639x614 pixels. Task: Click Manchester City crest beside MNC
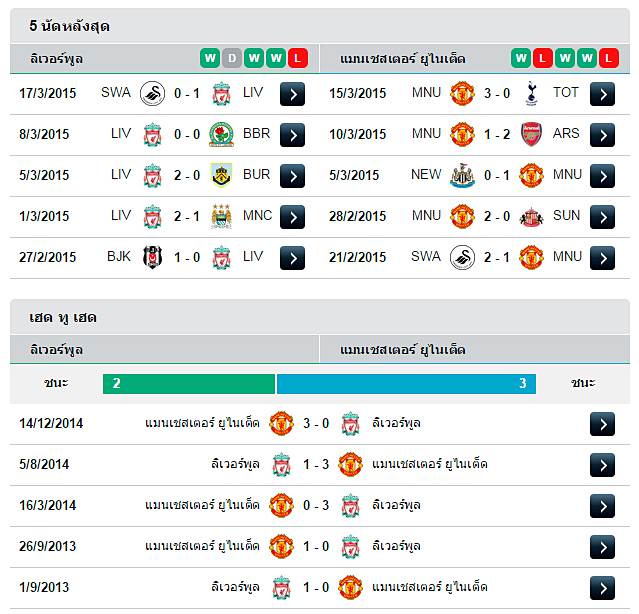coord(221,216)
